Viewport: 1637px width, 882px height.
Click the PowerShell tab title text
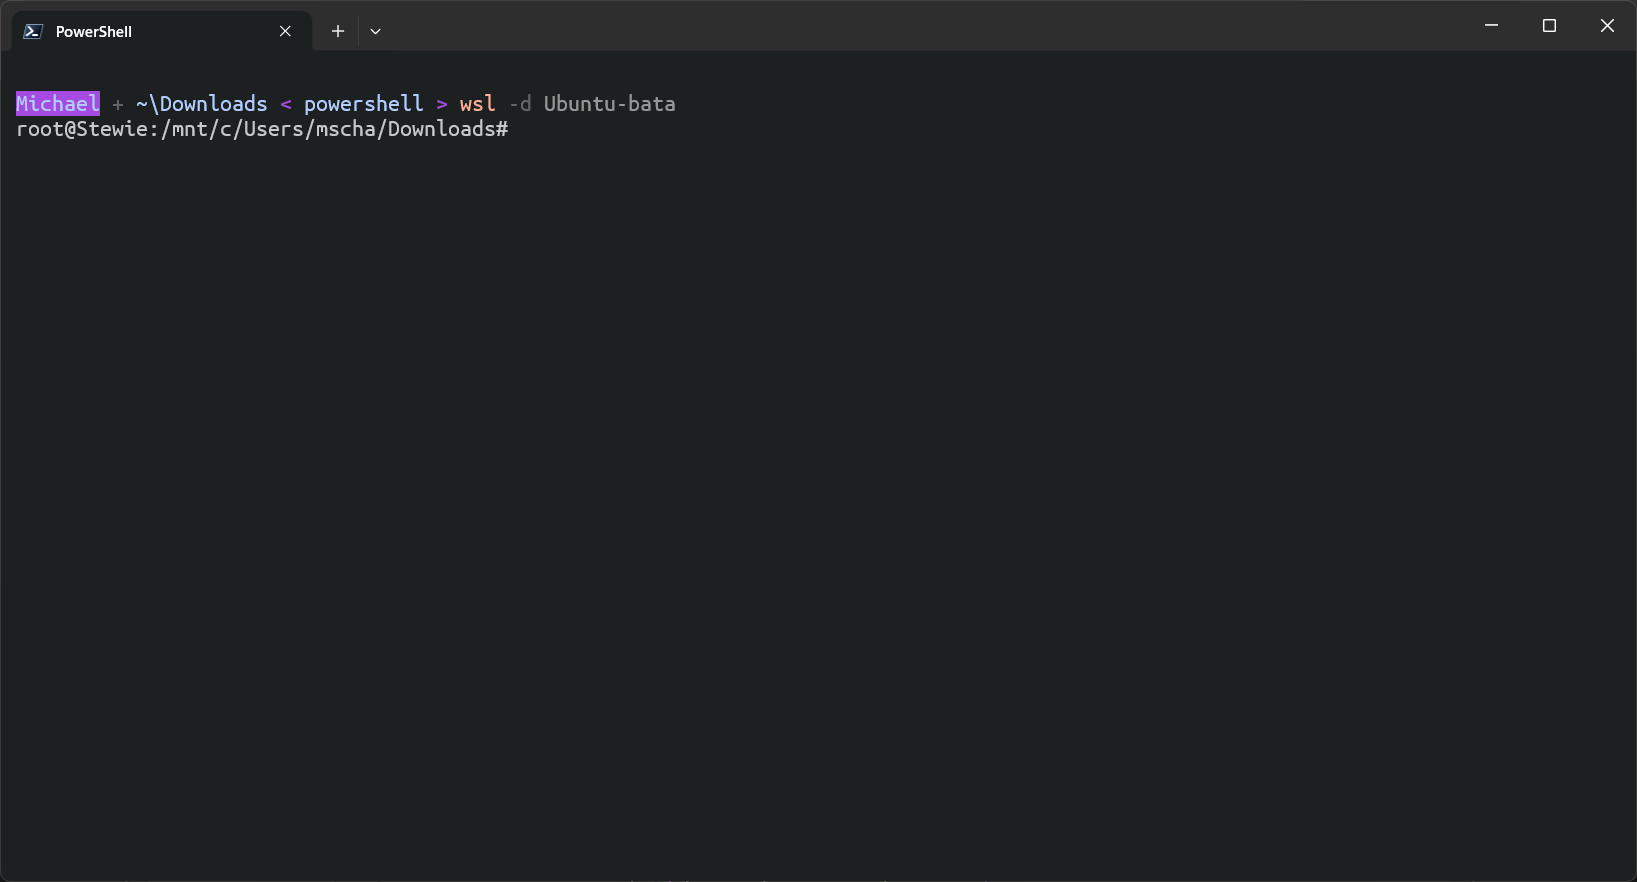click(x=93, y=31)
